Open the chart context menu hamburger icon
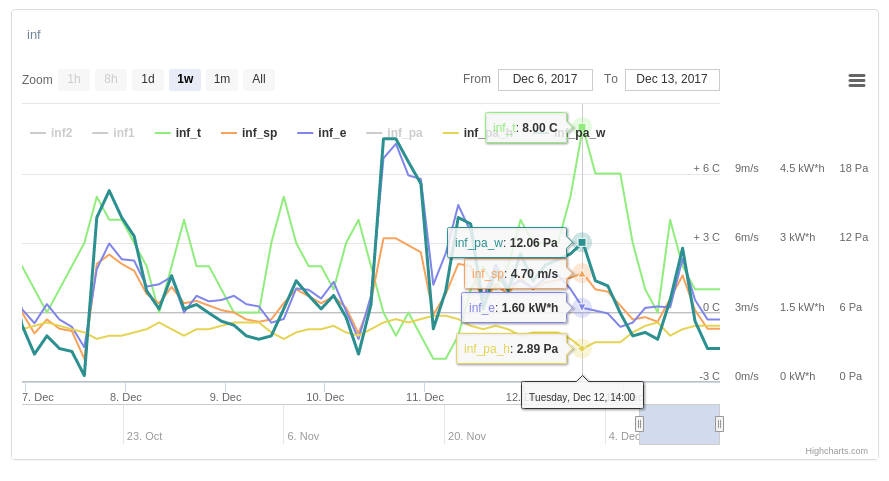 click(x=856, y=80)
